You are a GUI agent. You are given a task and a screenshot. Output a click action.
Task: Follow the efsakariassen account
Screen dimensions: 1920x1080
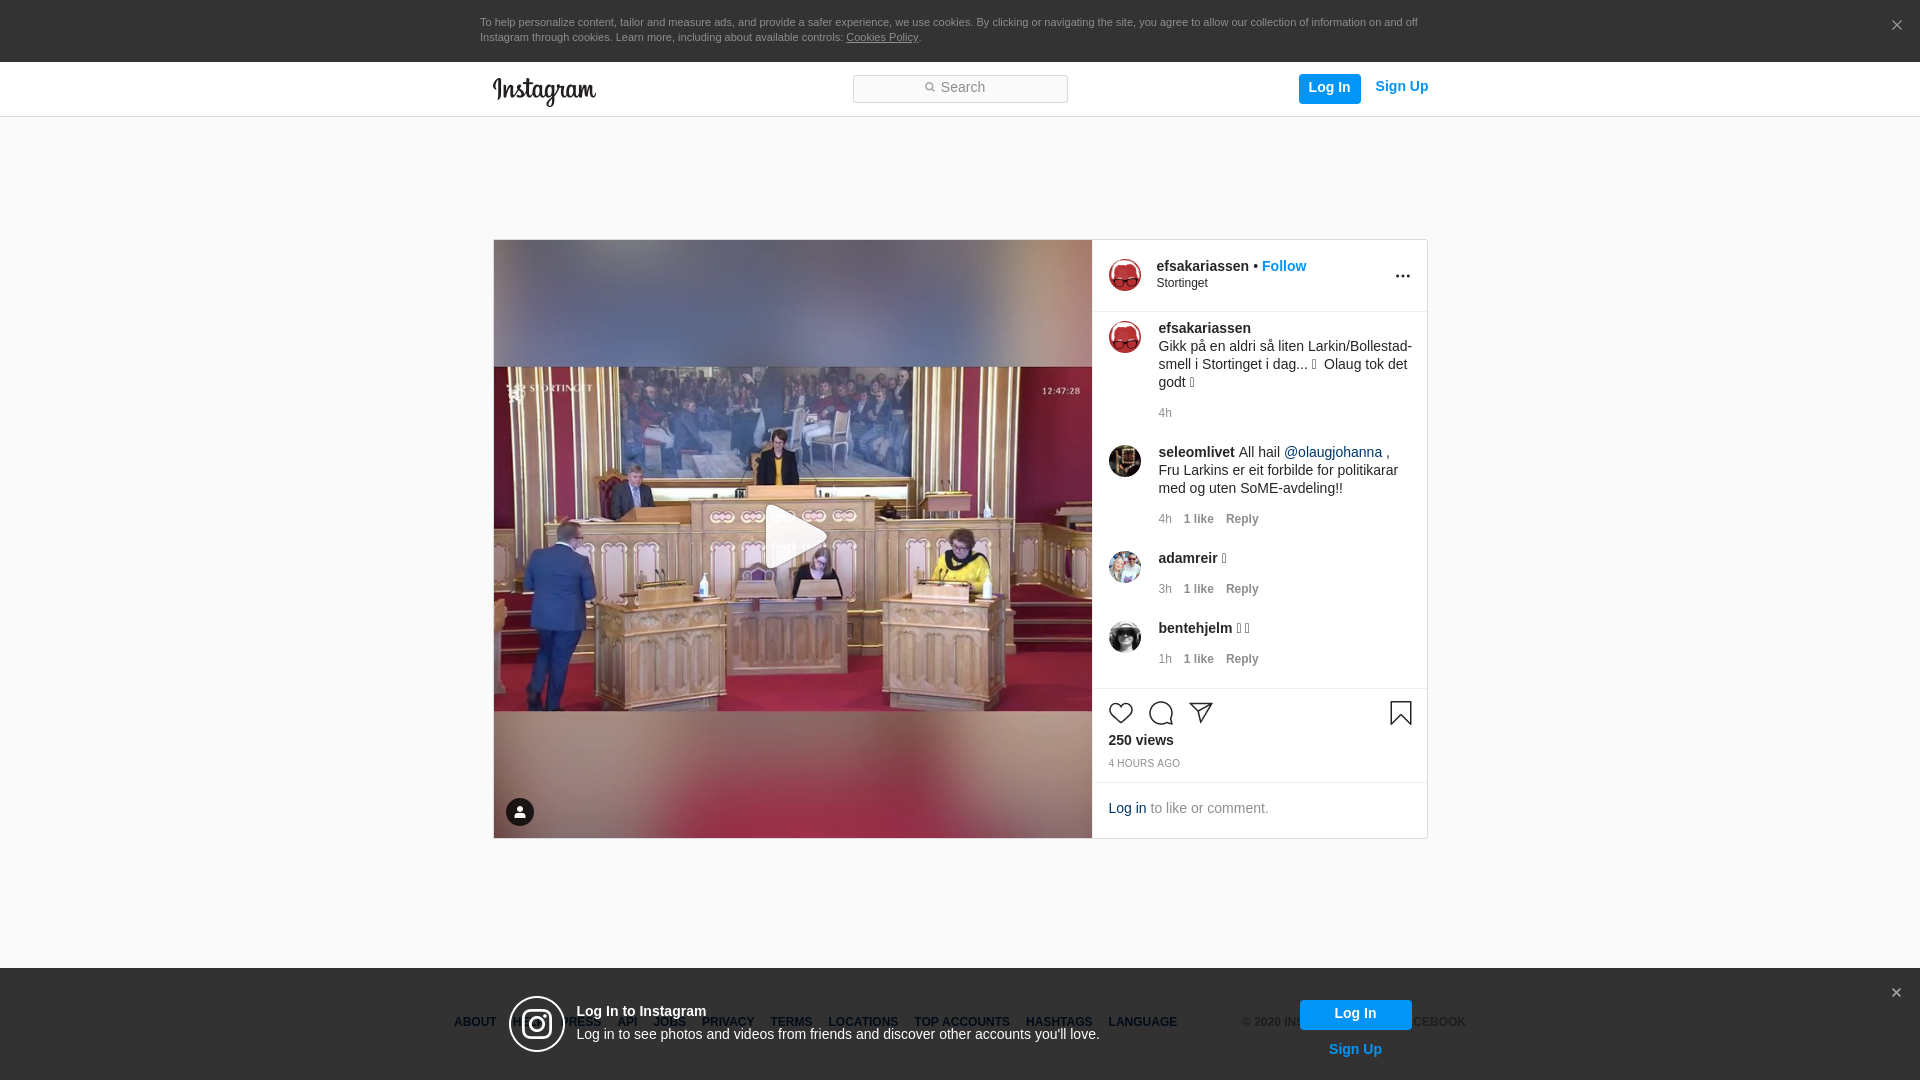coord(1284,266)
